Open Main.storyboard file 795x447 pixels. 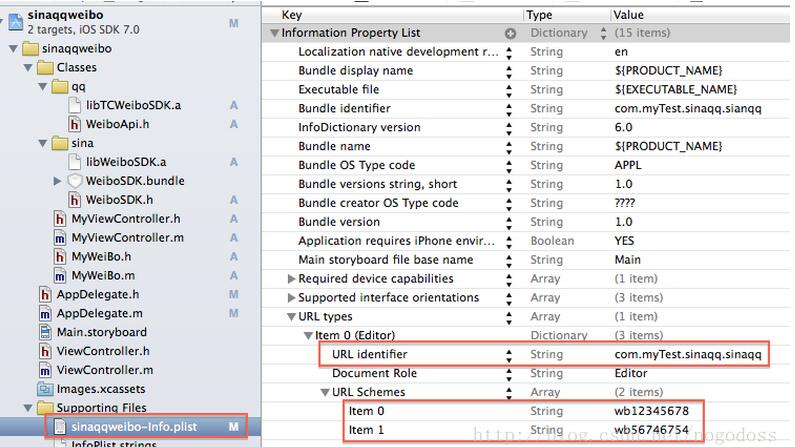[101, 332]
